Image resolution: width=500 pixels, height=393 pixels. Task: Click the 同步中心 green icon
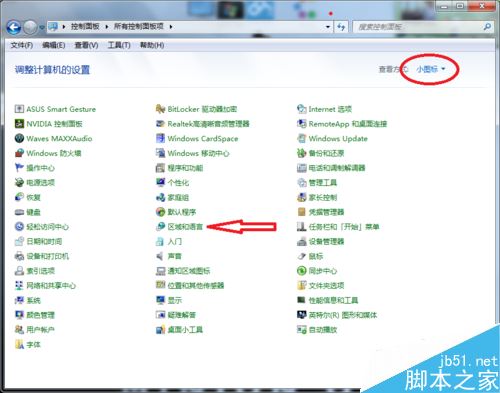(x=301, y=271)
